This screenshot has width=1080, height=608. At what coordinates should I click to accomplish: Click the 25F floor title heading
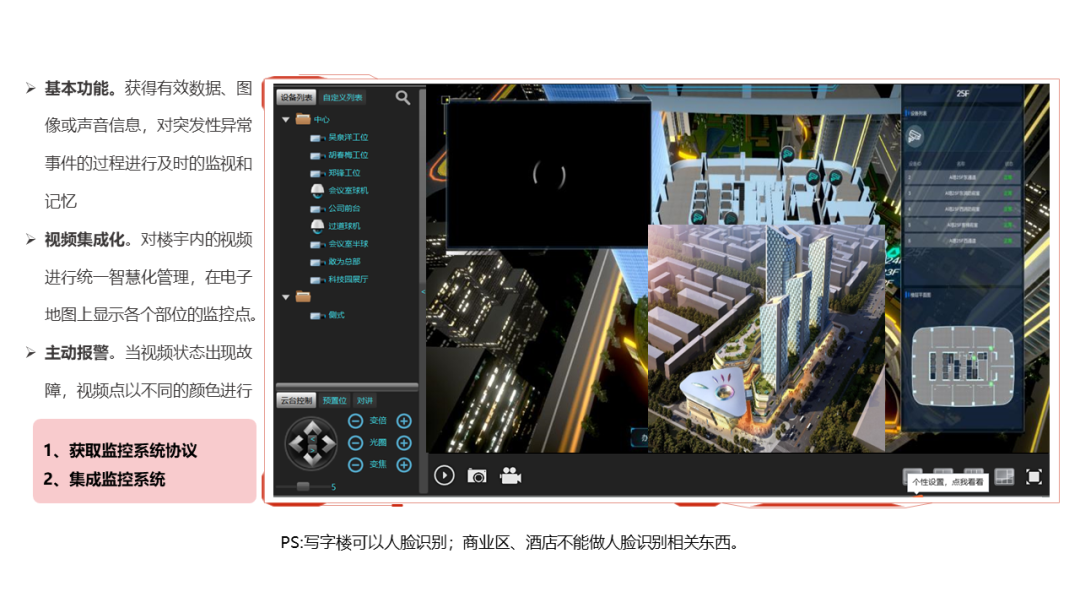pos(962,94)
